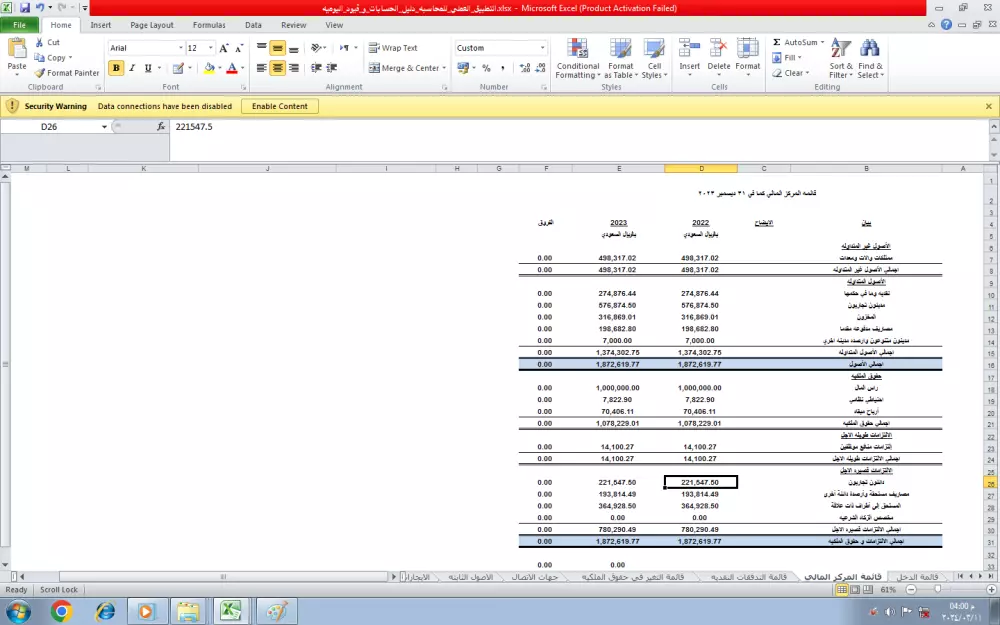The image size is (1000, 625).
Task: Click the Top Align icon
Action: 261,48
